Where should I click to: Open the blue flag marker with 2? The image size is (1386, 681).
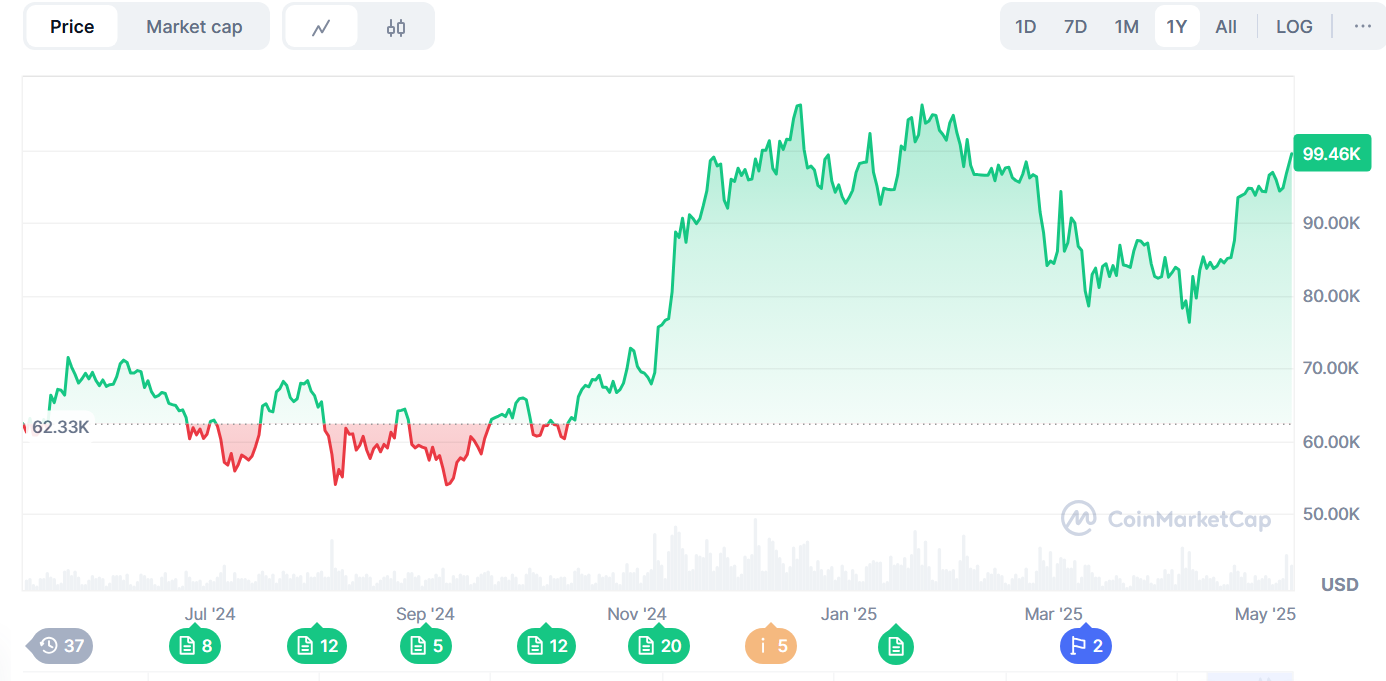1086,646
